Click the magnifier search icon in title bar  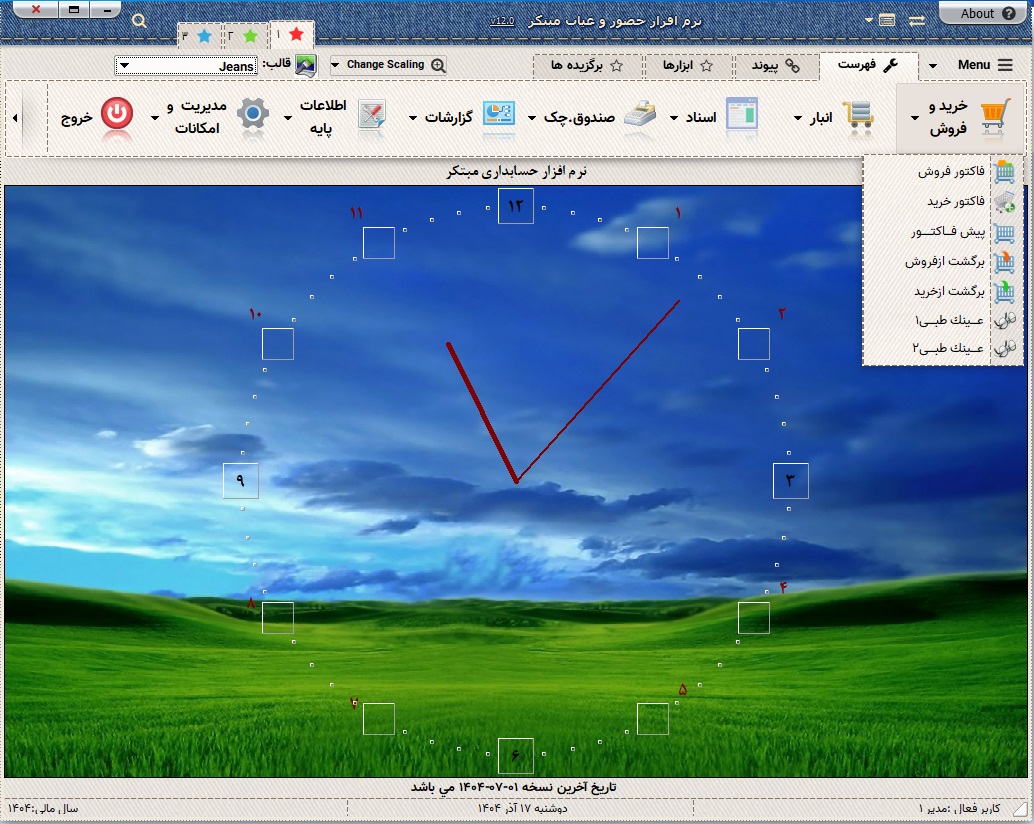(139, 21)
